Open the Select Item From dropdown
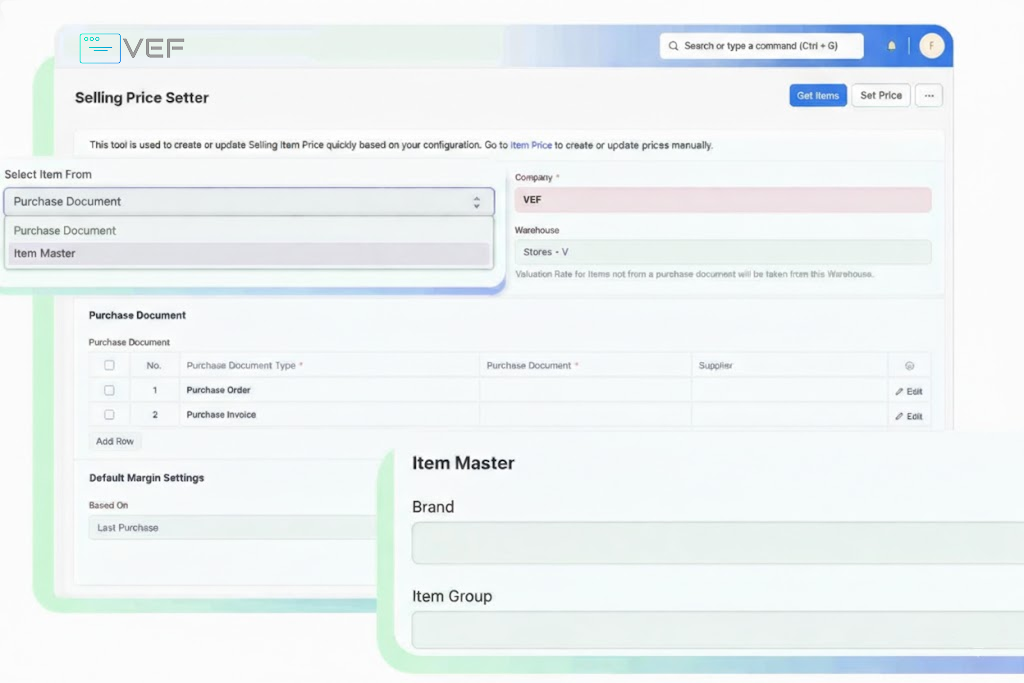Image resolution: width=1024 pixels, height=683 pixels. click(248, 202)
